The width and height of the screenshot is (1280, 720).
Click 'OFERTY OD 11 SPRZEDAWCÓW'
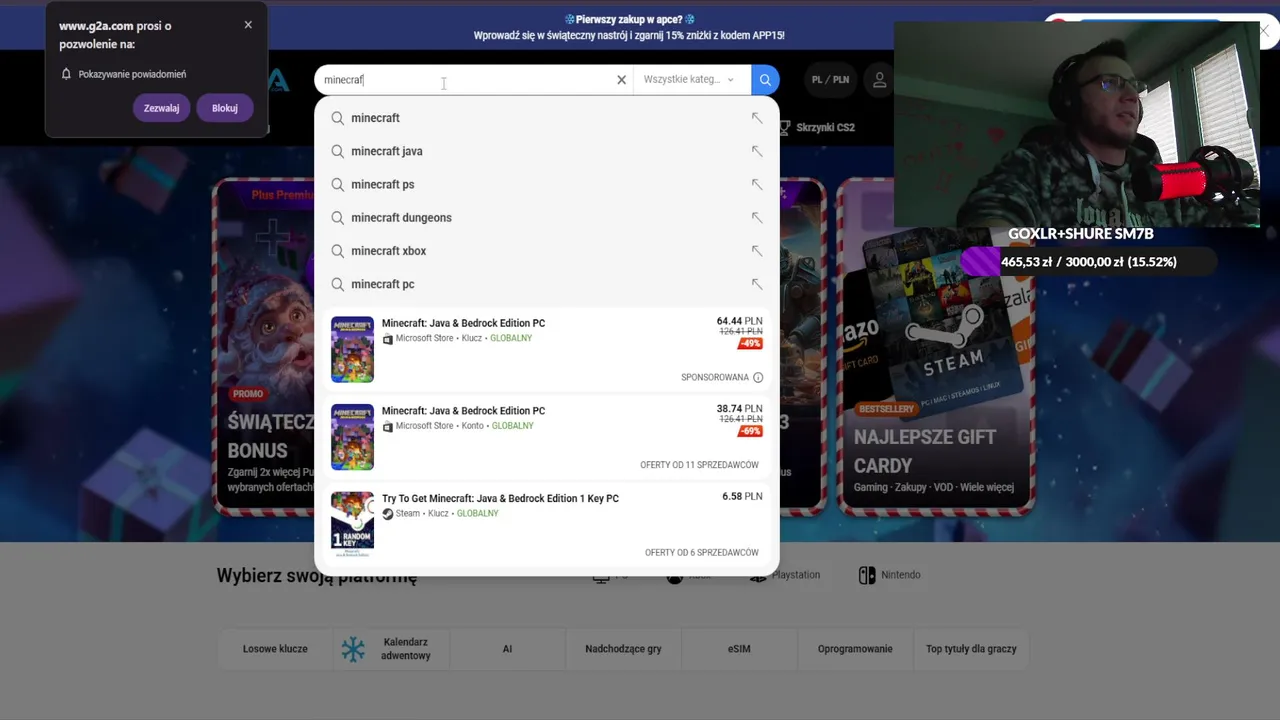(699, 465)
